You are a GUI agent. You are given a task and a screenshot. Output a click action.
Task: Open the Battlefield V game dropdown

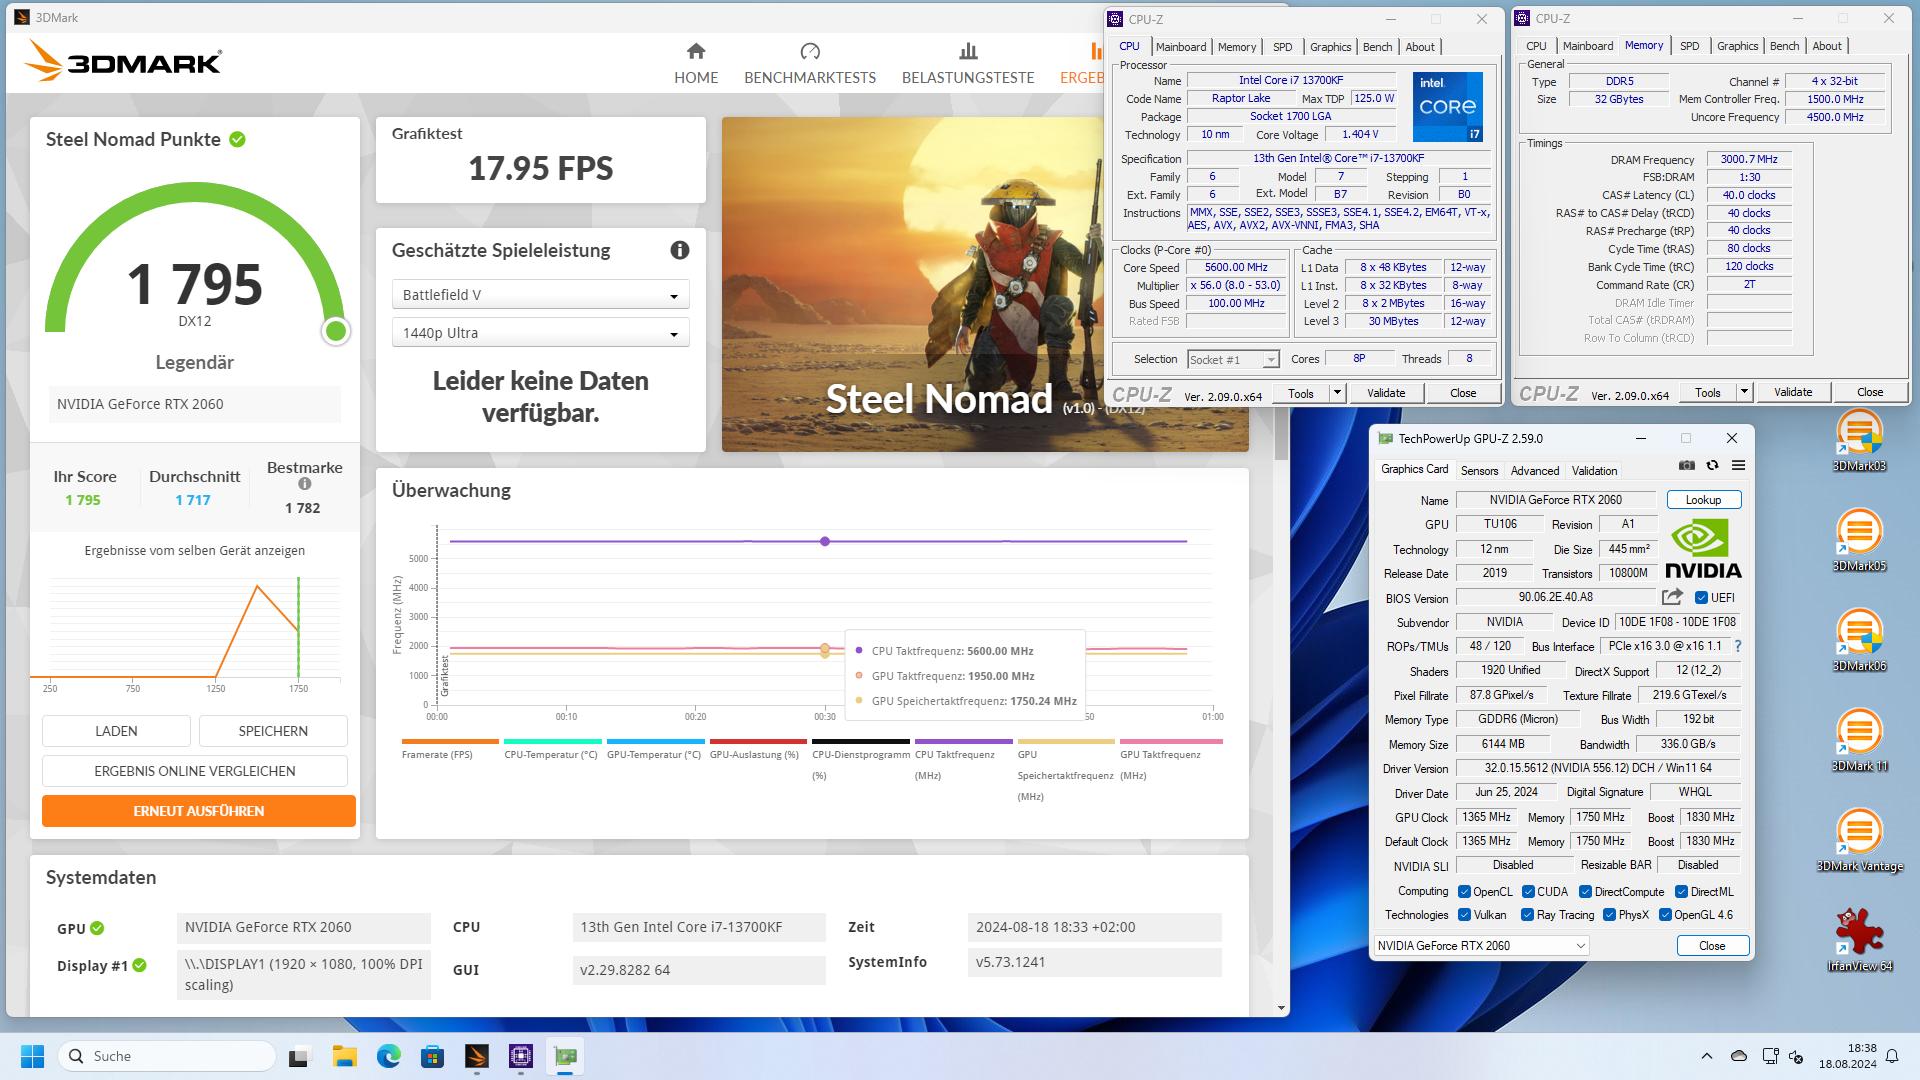540,295
